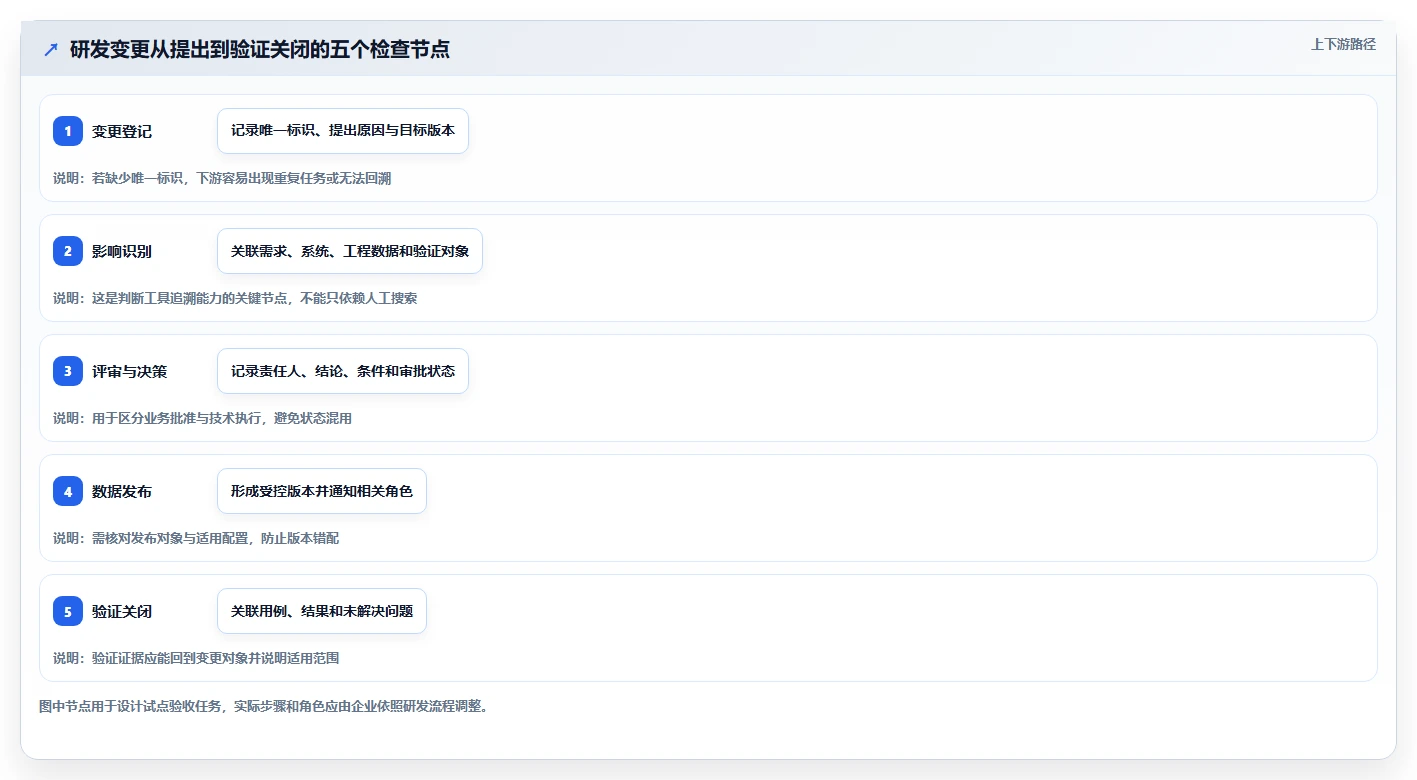Click the 记录责任人、结论、条件和审批状态 box
The width and height of the screenshot is (1417, 780).
pyautogui.click(x=343, y=371)
